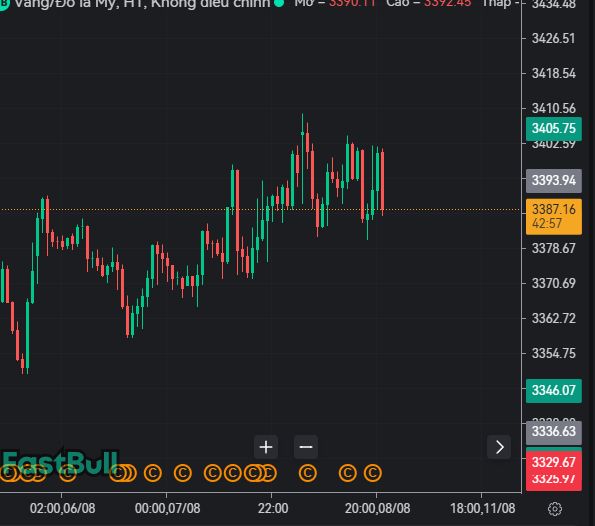This screenshot has width=595, height=526.
Task: Click the 18:00,11/08 time axis label
Action: (483, 509)
